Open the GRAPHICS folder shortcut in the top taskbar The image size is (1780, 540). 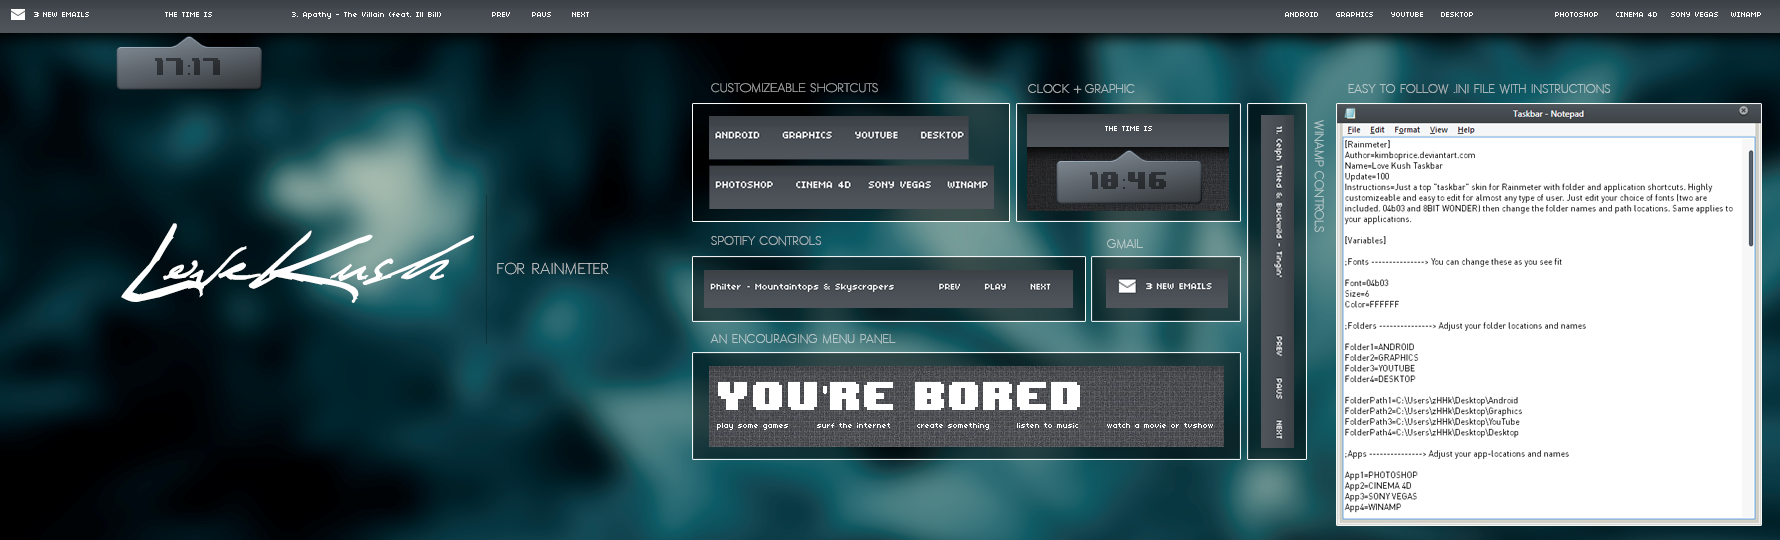coord(1354,15)
